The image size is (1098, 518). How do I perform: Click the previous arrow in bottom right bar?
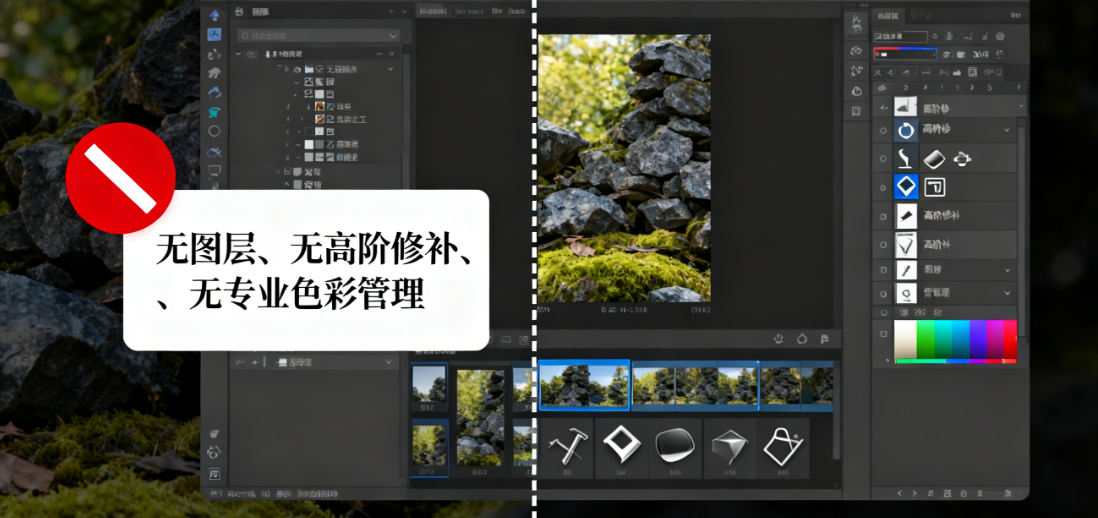click(899, 494)
